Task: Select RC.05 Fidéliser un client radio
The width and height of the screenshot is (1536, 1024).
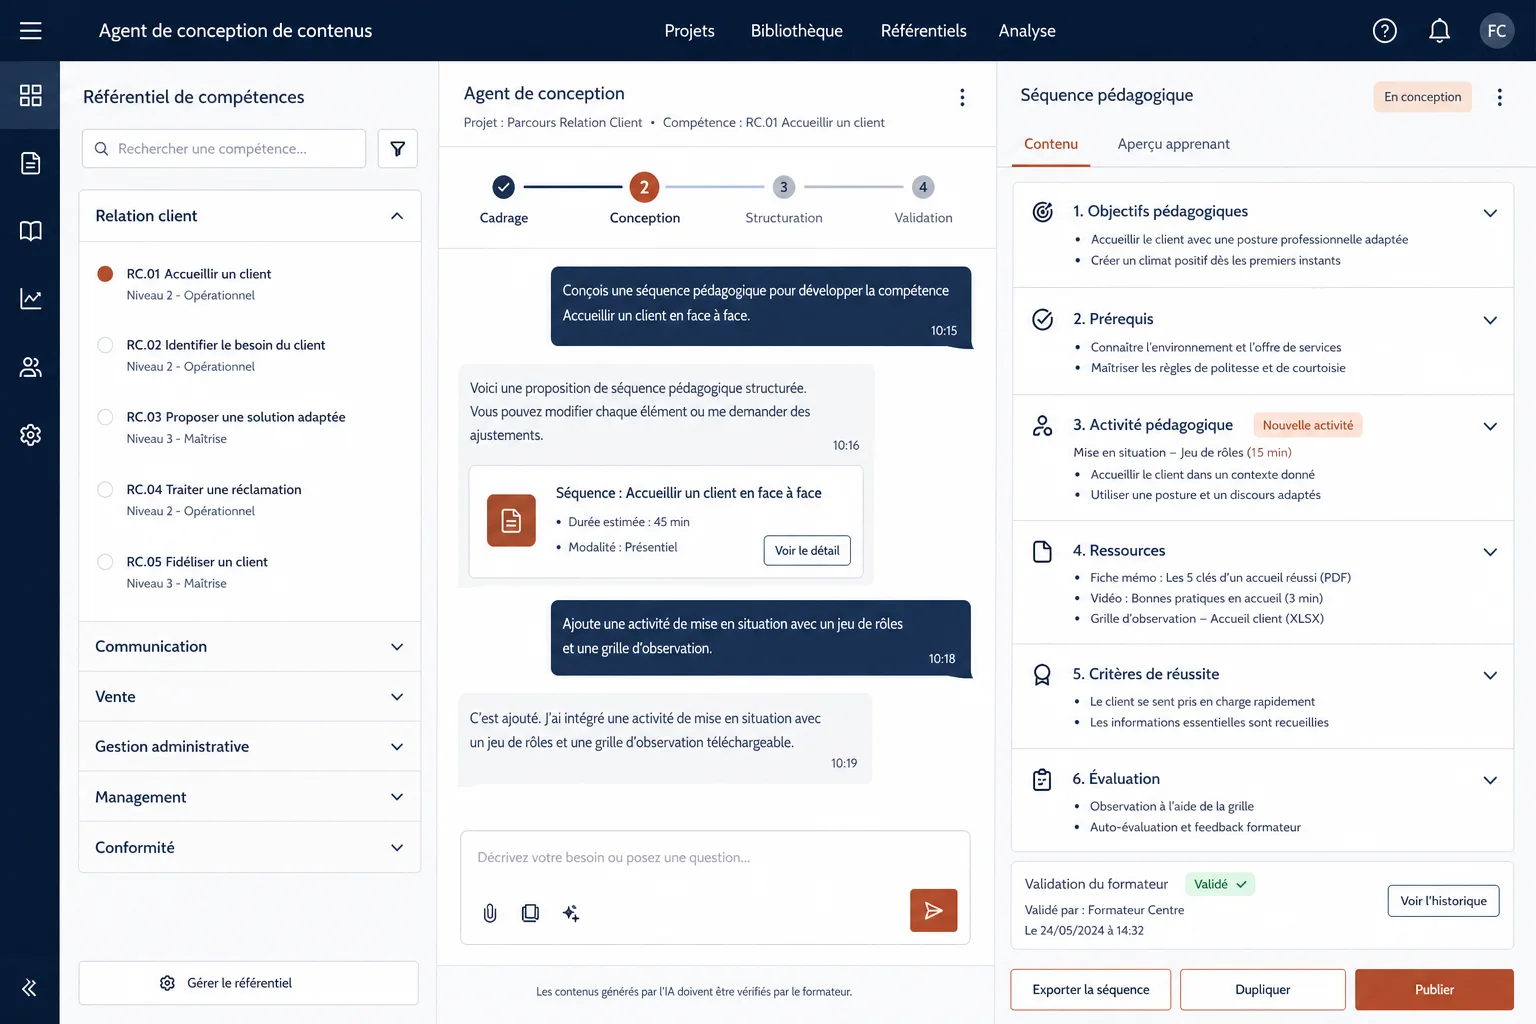Action: click(105, 562)
